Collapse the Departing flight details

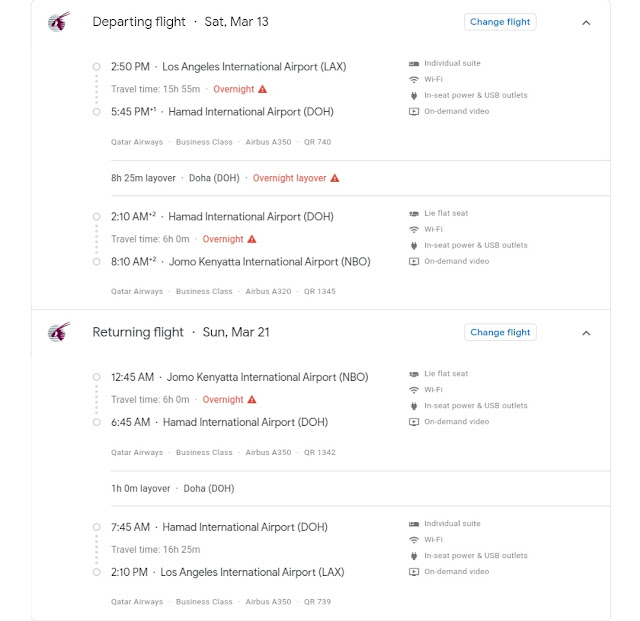click(586, 22)
